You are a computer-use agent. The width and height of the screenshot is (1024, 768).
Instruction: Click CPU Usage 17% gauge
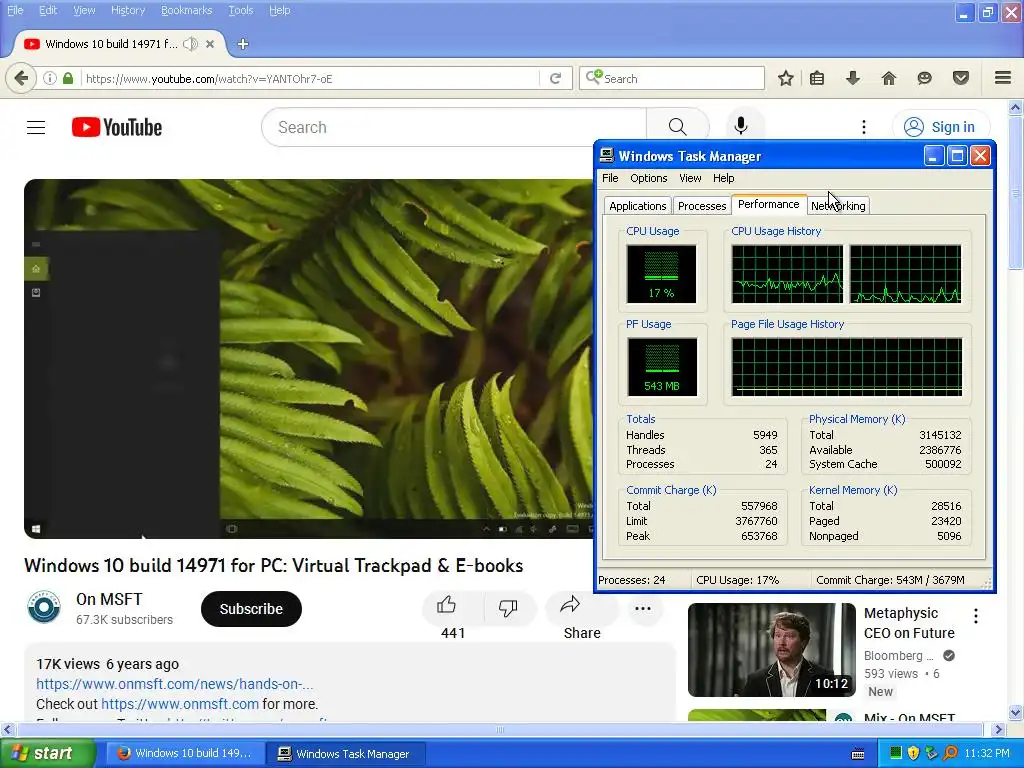661,274
